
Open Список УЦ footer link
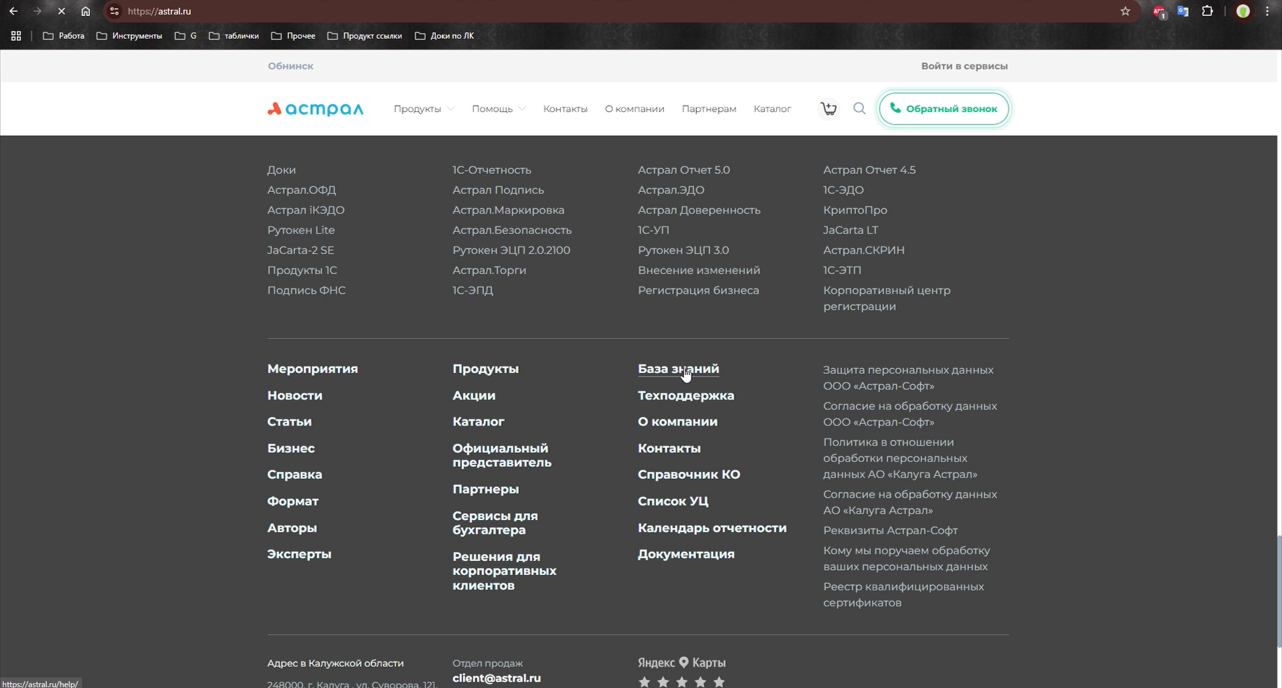click(673, 501)
